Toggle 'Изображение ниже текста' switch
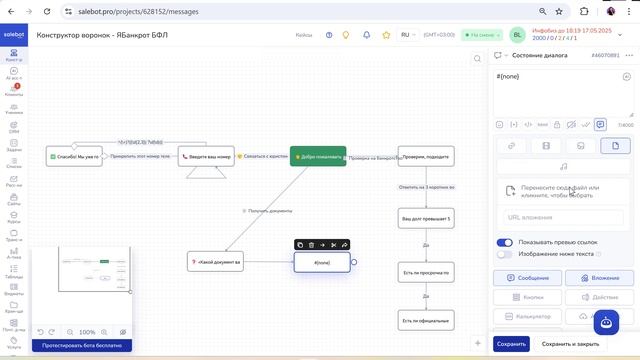 [x=504, y=254]
